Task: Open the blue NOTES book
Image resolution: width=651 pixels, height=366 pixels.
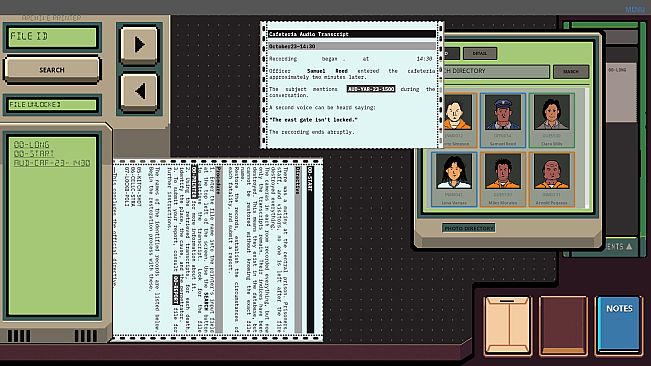Action: [619, 326]
